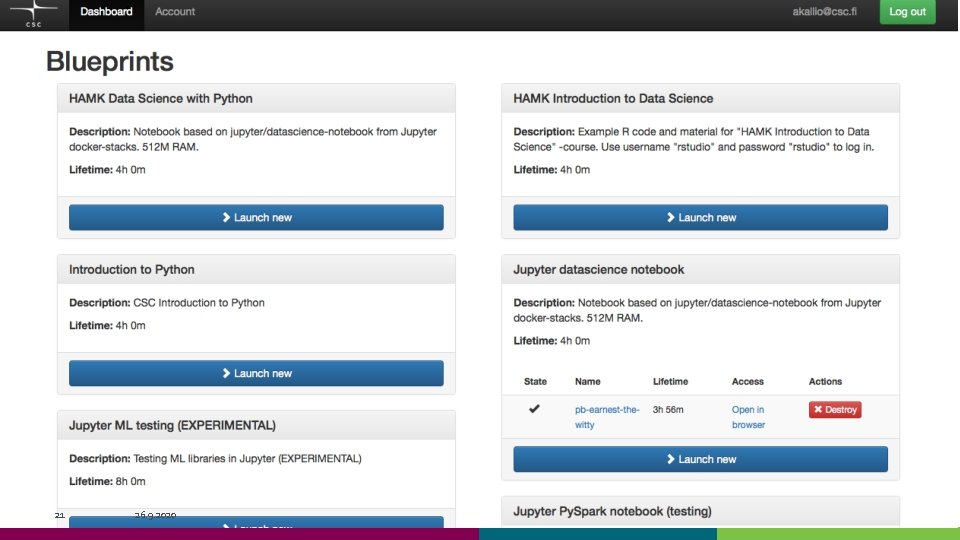Click the 8h 0m lifetime text
This screenshot has height=540, width=960.
tap(130, 481)
